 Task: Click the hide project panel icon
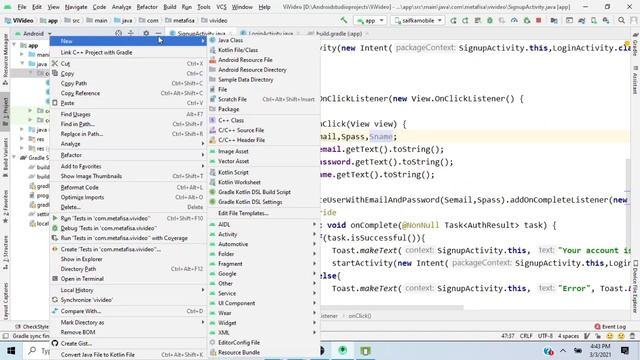pos(159,33)
